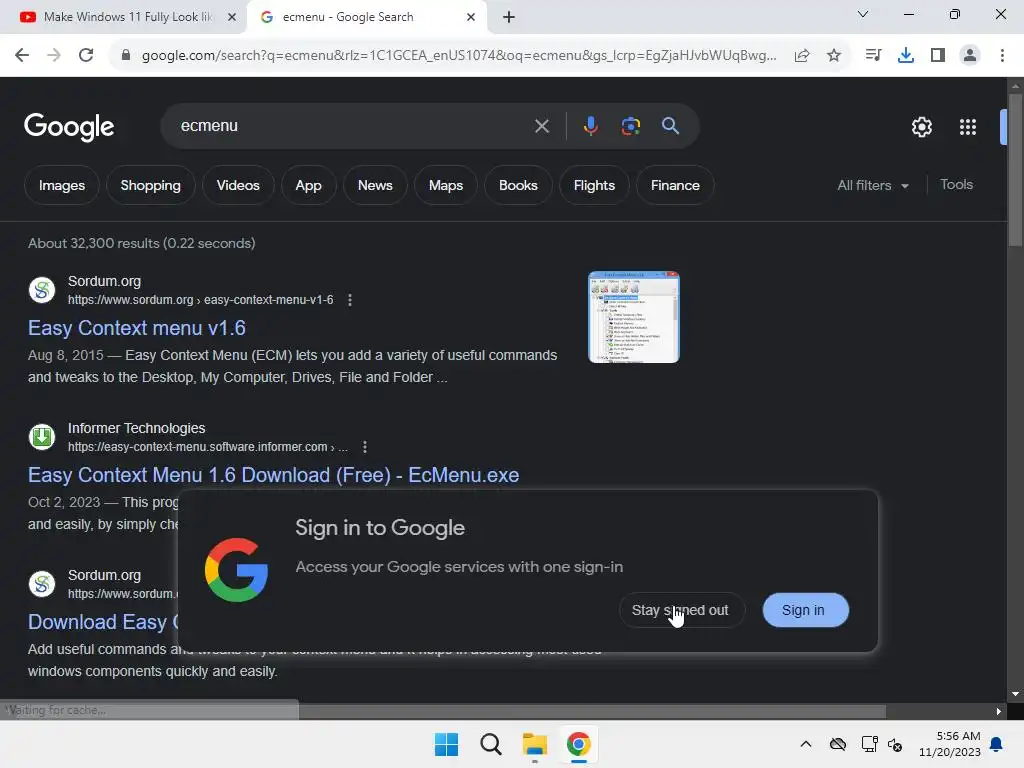Open File Explorer from the taskbar
The width and height of the screenshot is (1024, 768).
pos(534,744)
